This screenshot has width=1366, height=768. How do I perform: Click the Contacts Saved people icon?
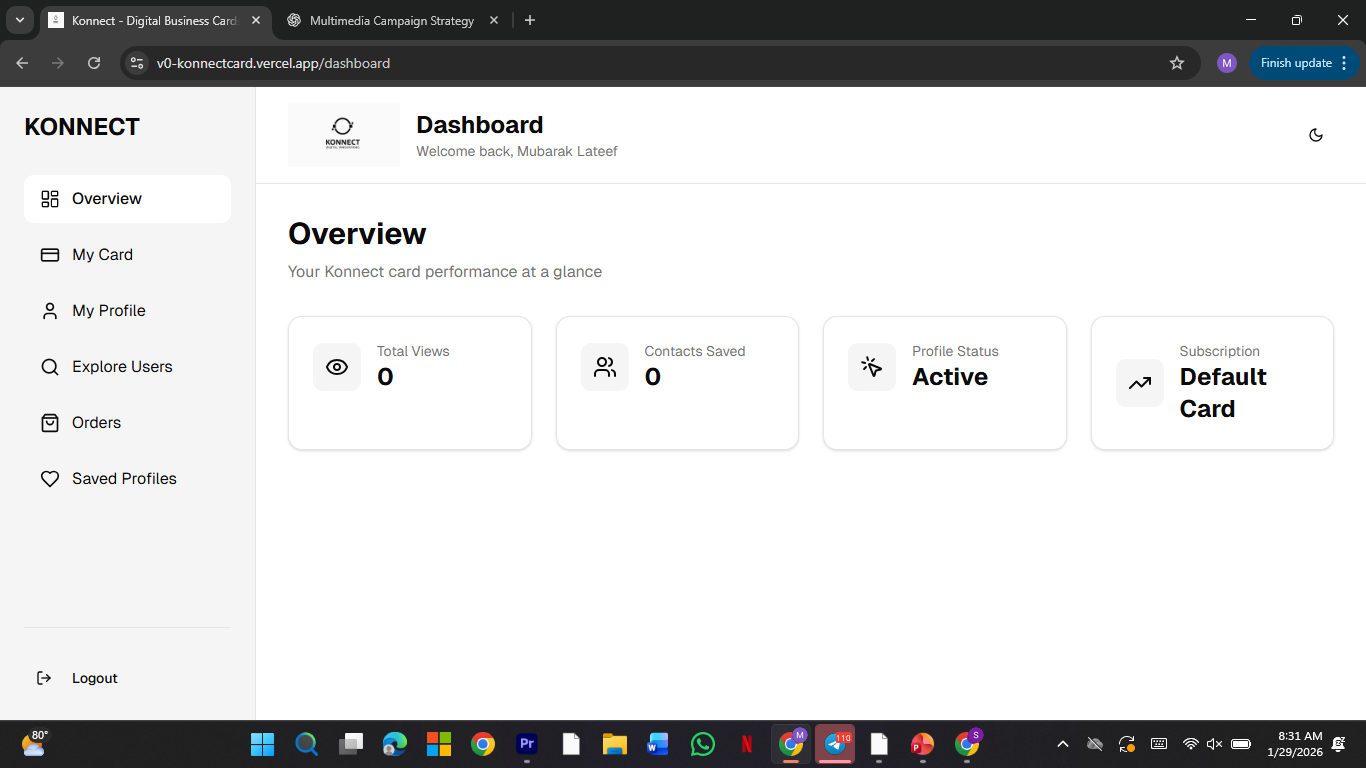click(x=604, y=367)
